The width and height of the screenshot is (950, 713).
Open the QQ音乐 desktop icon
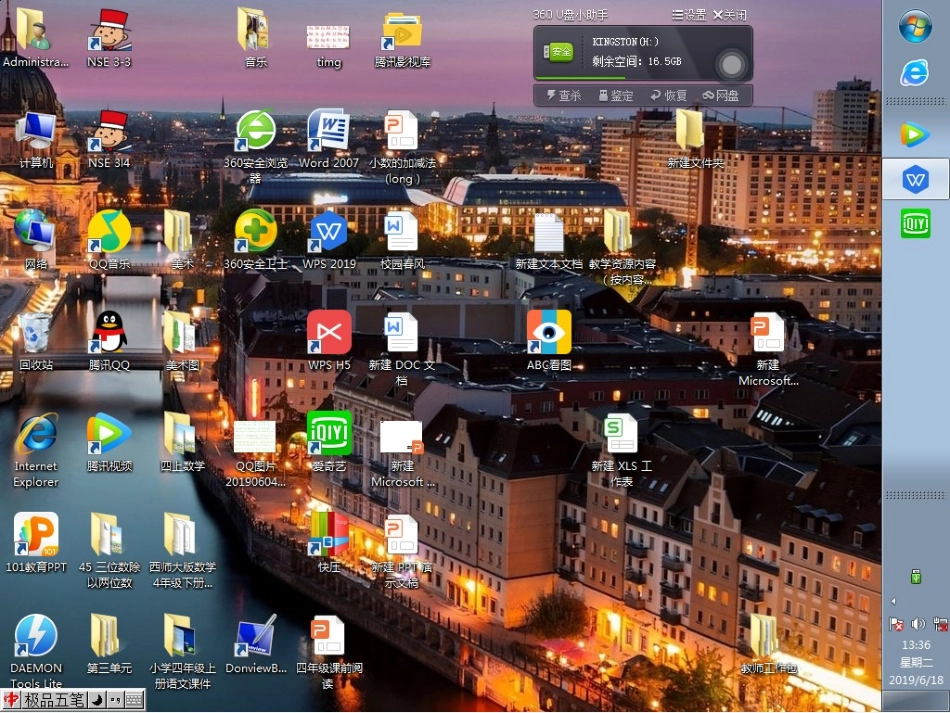[x=109, y=232]
